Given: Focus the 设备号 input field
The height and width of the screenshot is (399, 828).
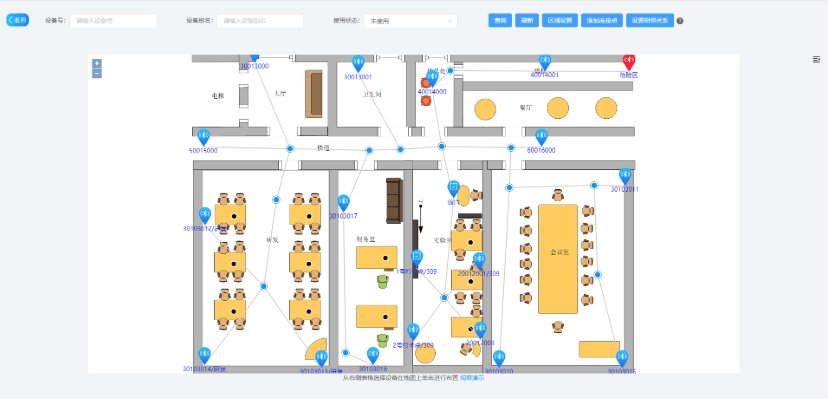Looking at the screenshot, I should 113,21.
